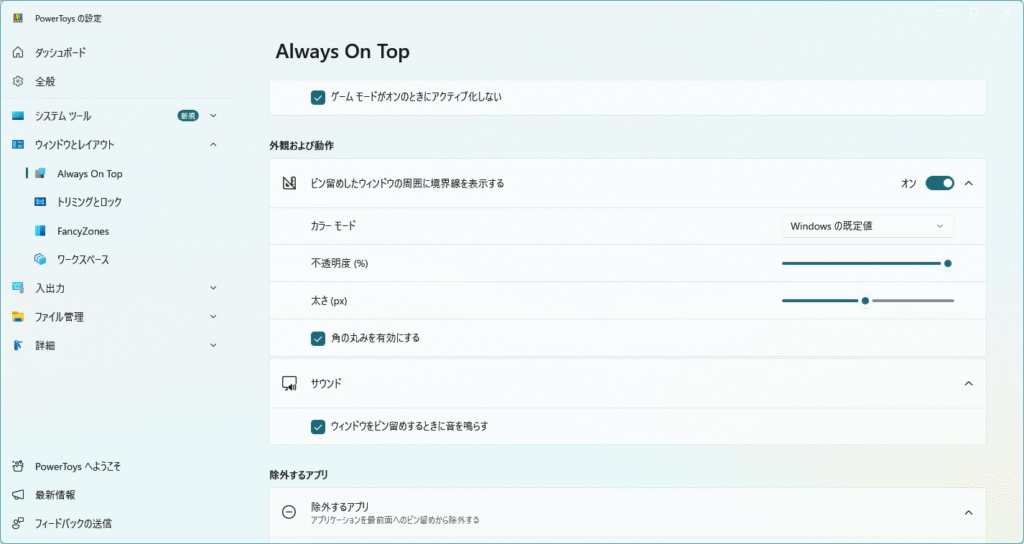Image resolution: width=1024 pixels, height=544 pixels.
Task: Click the General settings gear icon
Action: (18, 82)
